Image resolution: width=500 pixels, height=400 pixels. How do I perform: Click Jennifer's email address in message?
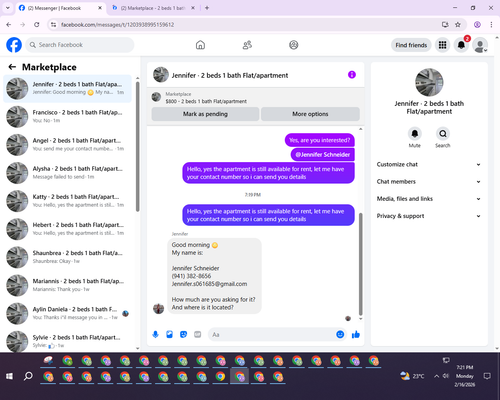point(209,284)
